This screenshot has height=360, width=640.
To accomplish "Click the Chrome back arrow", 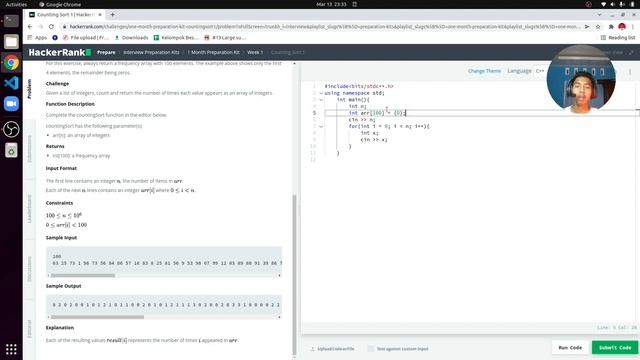I will pyautogui.click(x=30, y=27).
